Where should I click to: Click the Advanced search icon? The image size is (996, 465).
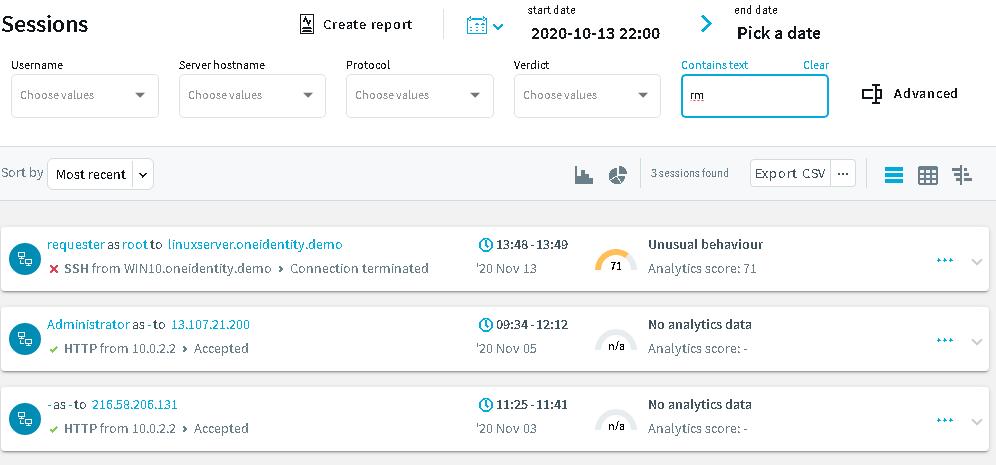click(871, 94)
